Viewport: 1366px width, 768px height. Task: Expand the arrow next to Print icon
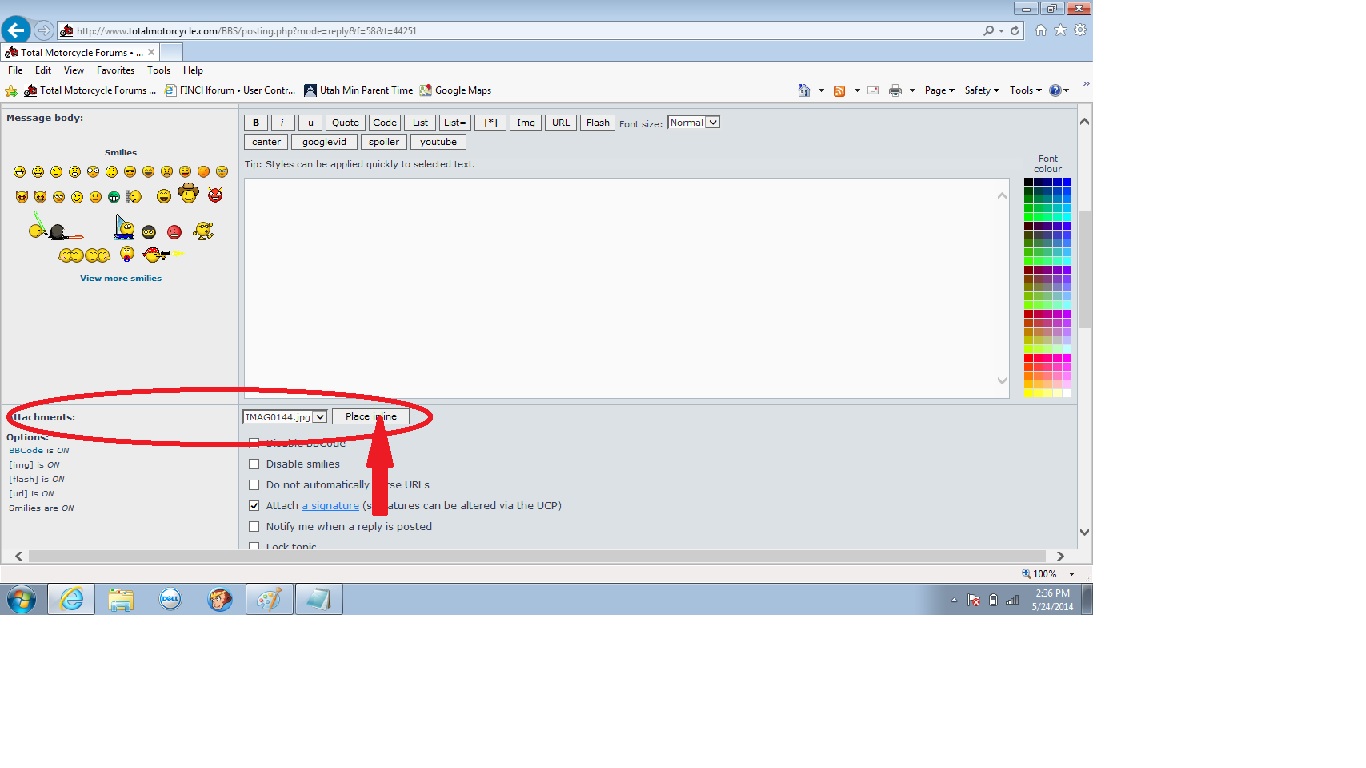point(912,91)
